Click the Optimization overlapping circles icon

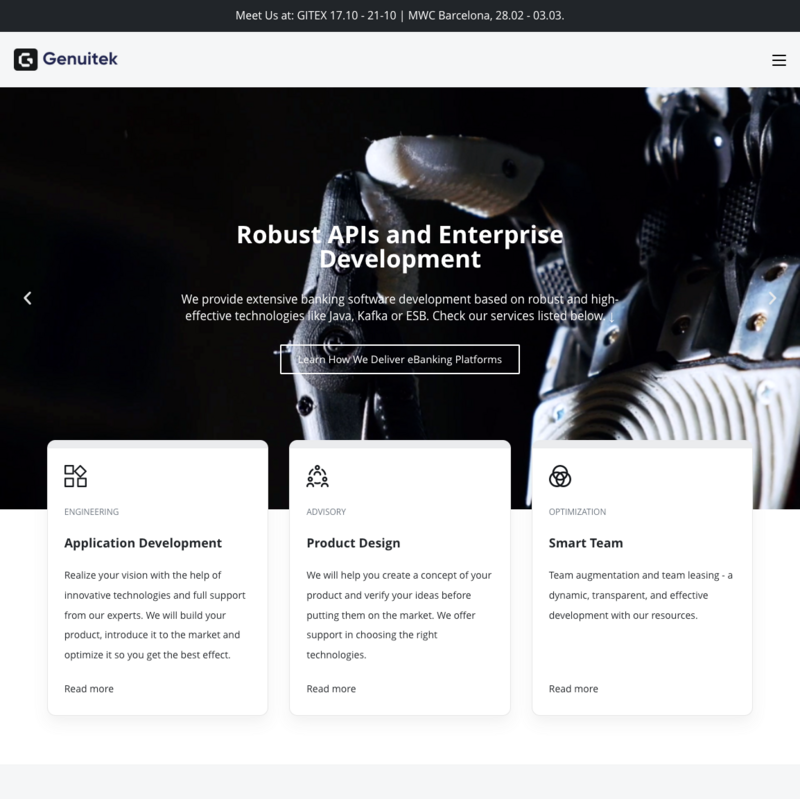[560, 476]
